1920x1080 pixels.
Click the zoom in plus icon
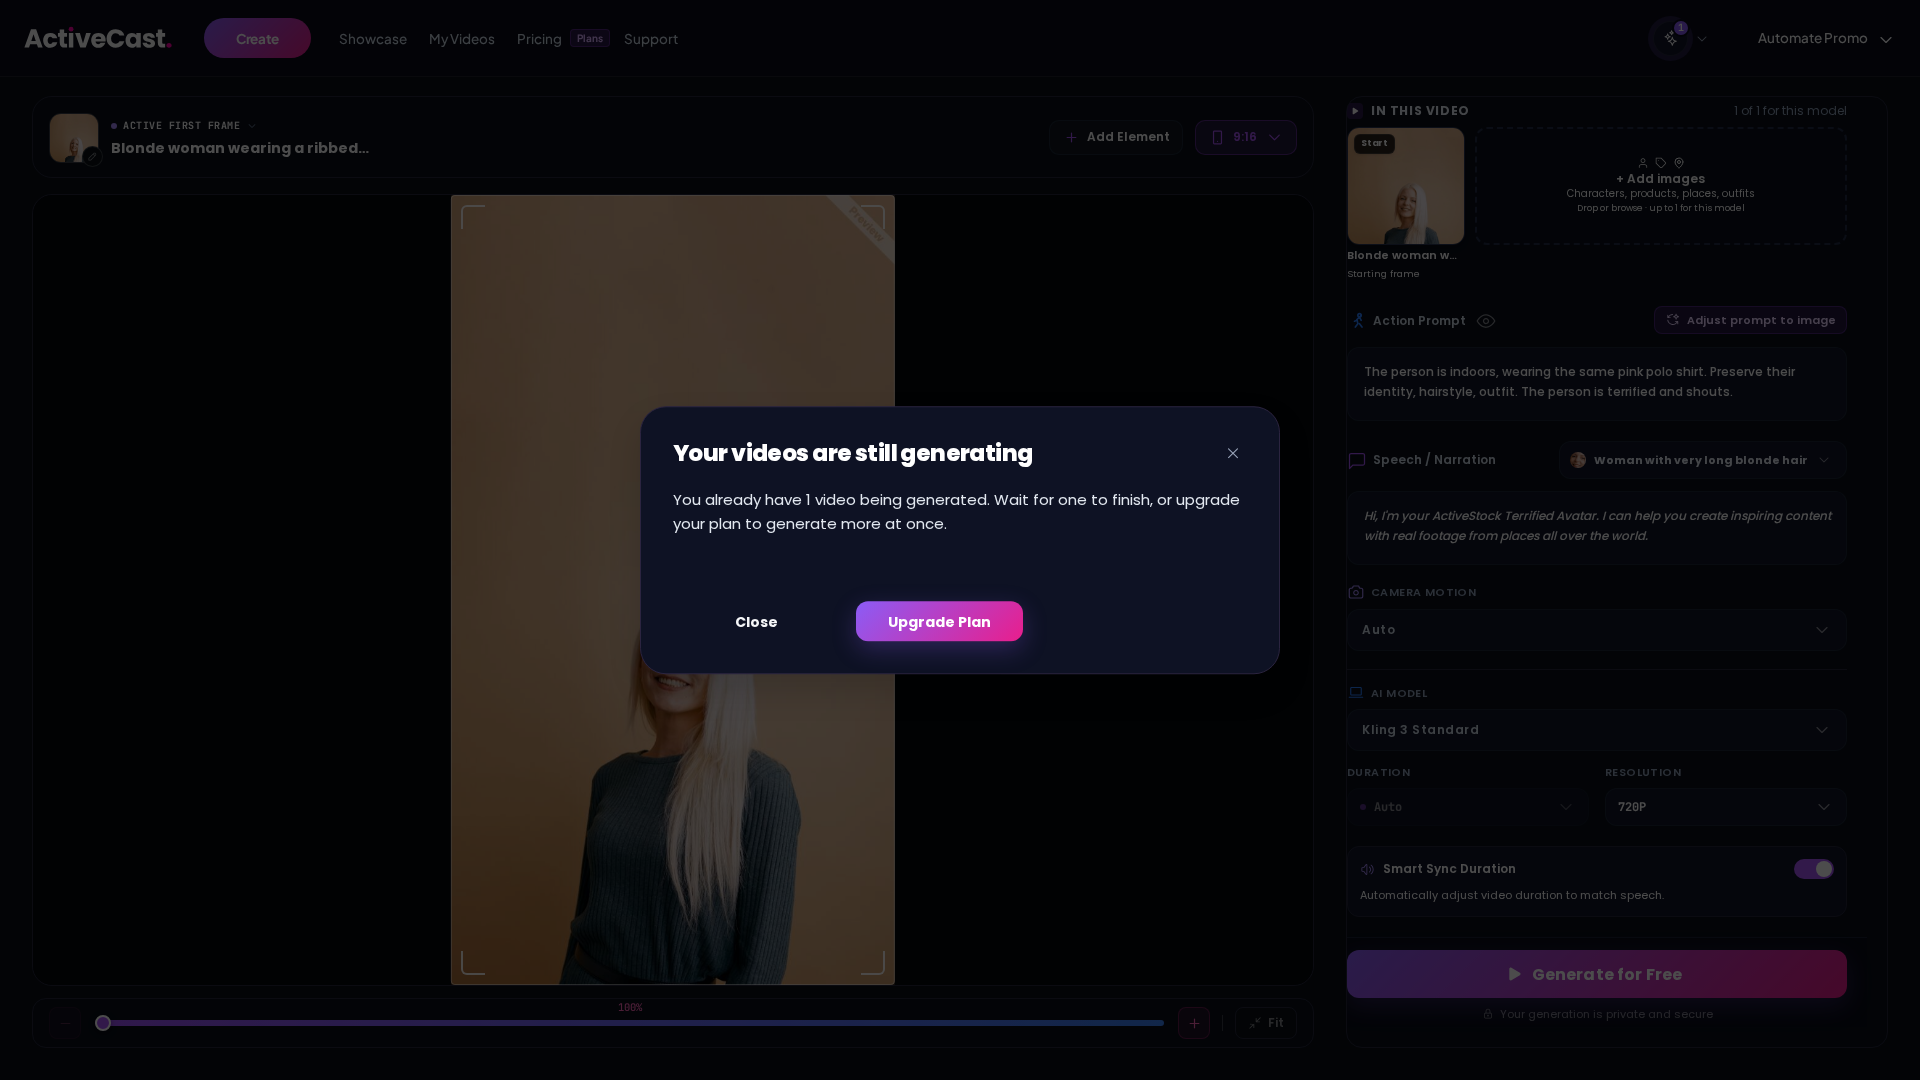pos(1194,1023)
